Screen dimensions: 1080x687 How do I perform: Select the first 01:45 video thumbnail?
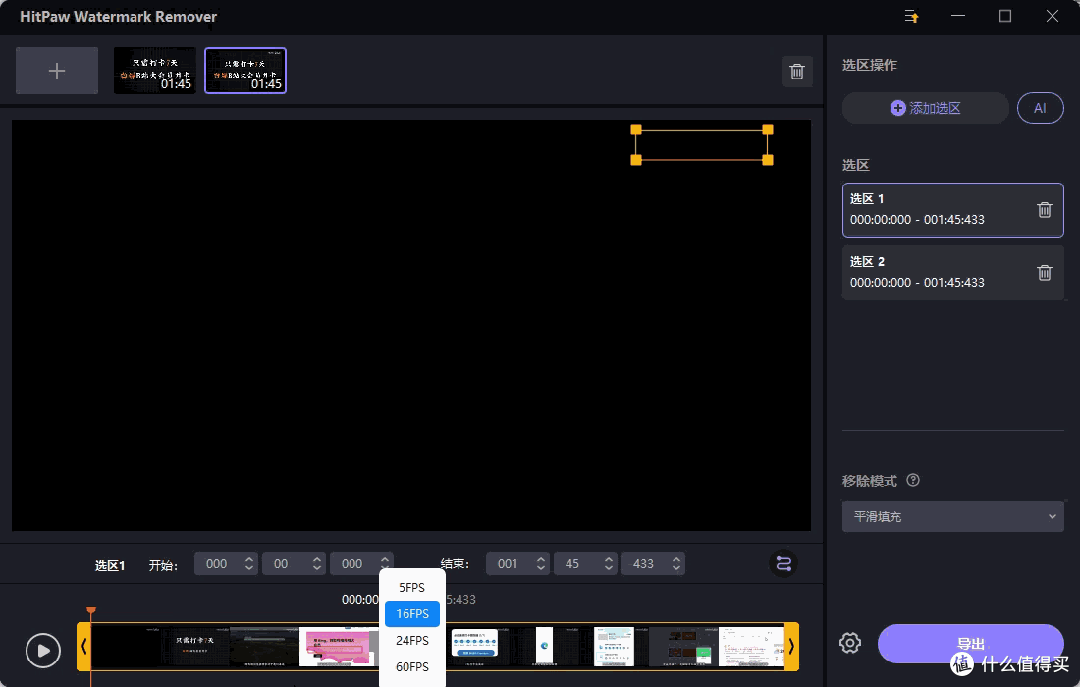(155, 70)
